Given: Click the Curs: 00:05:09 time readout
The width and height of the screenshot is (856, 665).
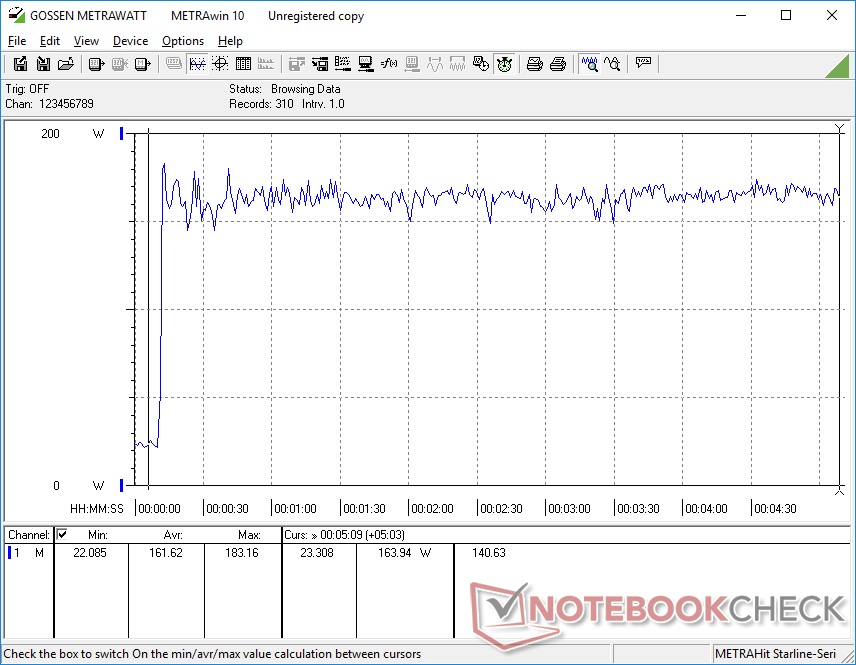Looking at the screenshot, I should point(344,535).
